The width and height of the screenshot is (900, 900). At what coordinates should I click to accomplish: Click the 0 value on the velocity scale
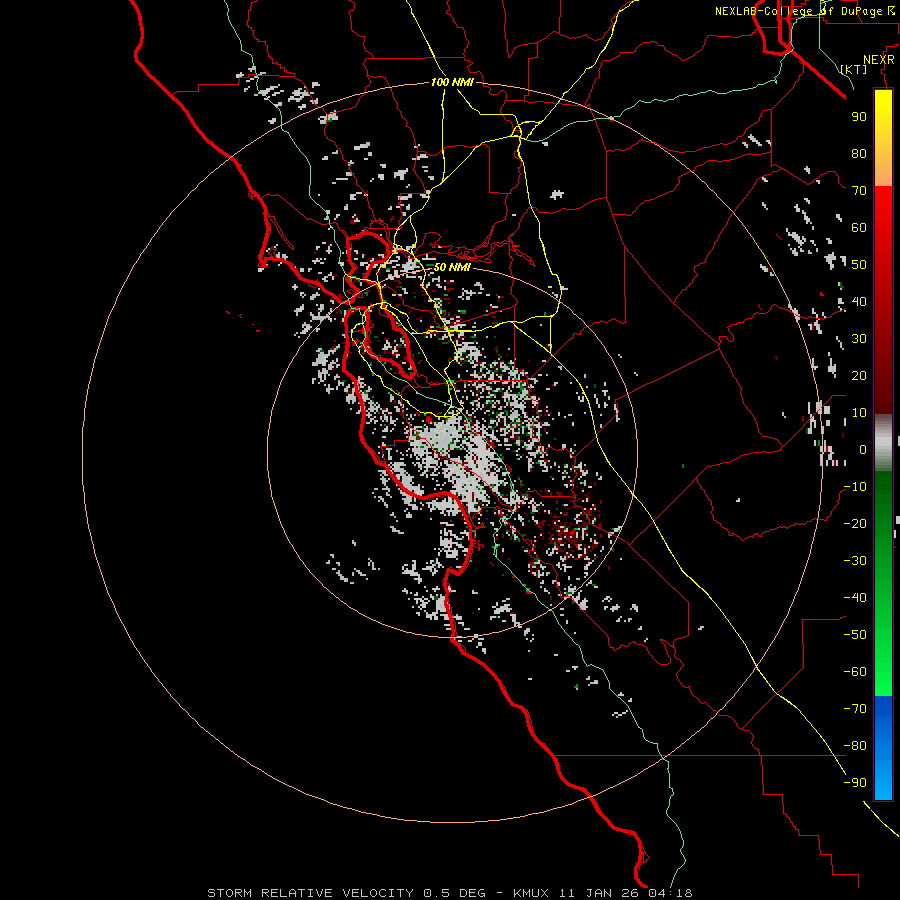tap(863, 450)
